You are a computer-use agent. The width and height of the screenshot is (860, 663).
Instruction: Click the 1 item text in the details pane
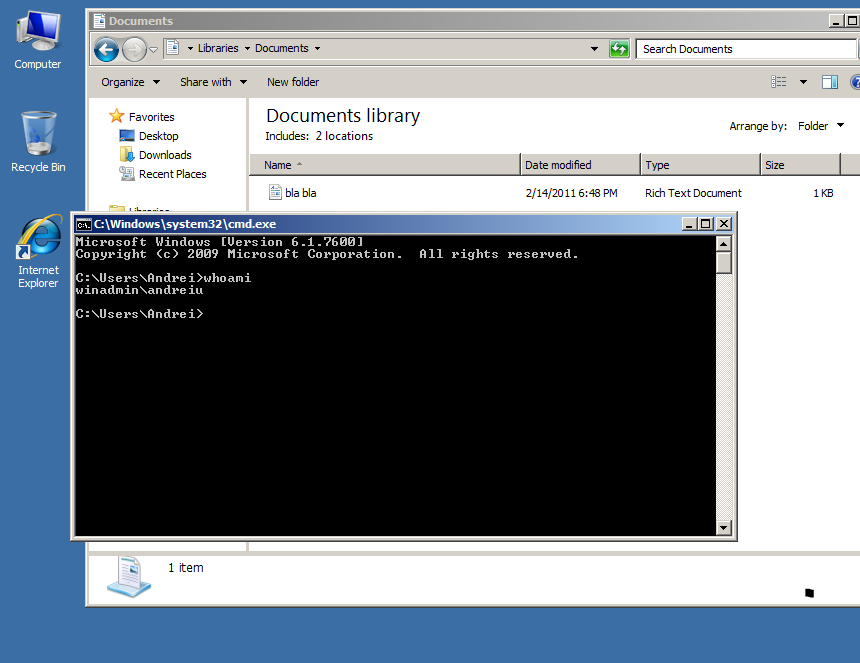pyautogui.click(x=185, y=568)
